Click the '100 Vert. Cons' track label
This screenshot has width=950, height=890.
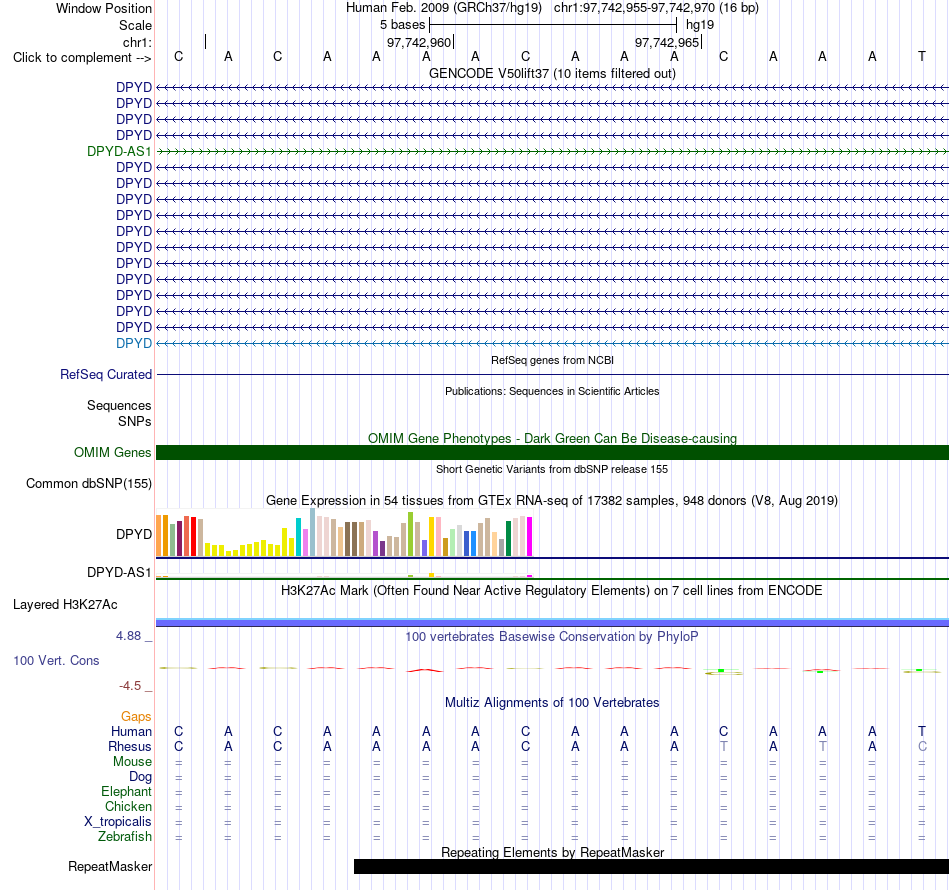click(56, 661)
